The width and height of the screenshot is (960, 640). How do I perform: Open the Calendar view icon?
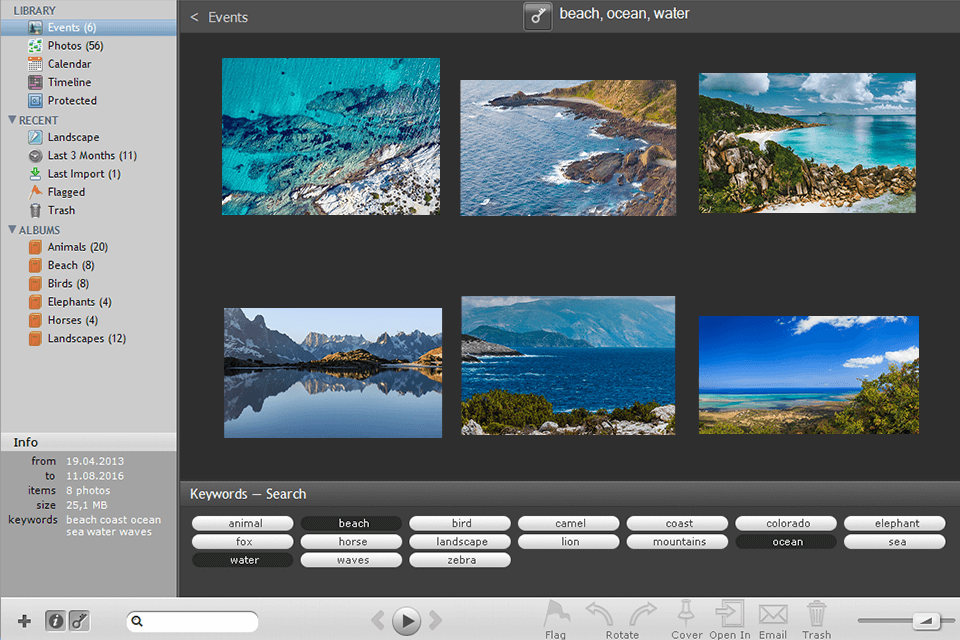tap(36, 64)
